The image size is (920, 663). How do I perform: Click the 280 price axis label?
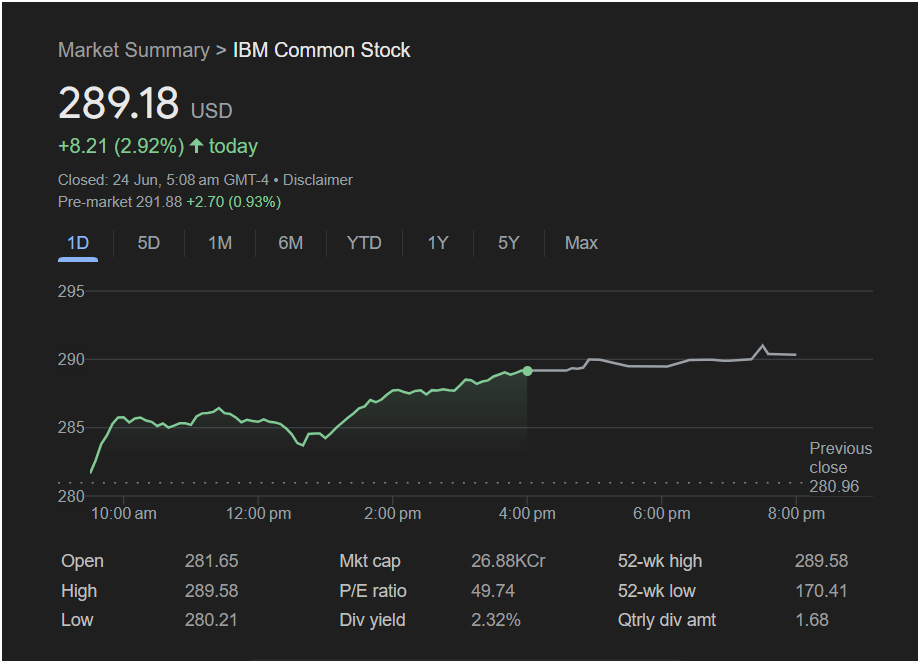(71, 496)
